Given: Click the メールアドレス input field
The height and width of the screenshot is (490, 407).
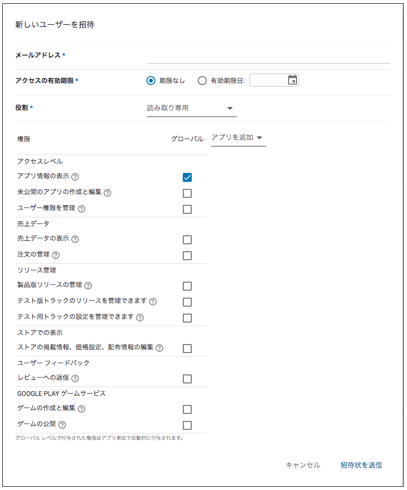Looking at the screenshot, I should click(x=268, y=56).
